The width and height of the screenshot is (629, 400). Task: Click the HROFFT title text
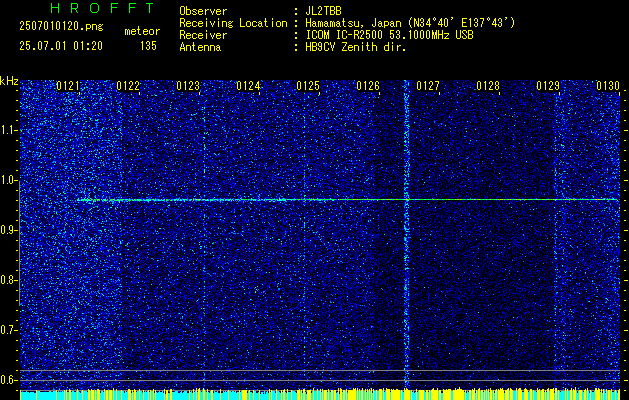102,8
